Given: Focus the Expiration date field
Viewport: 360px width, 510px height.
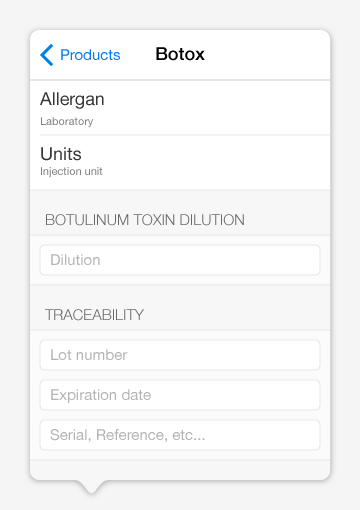Looking at the screenshot, I should (x=180, y=395).
